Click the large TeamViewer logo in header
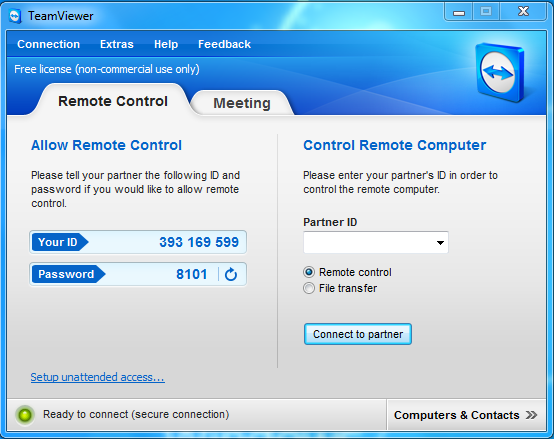The width and height of the screenshot is (554, 439). [500, 72]
